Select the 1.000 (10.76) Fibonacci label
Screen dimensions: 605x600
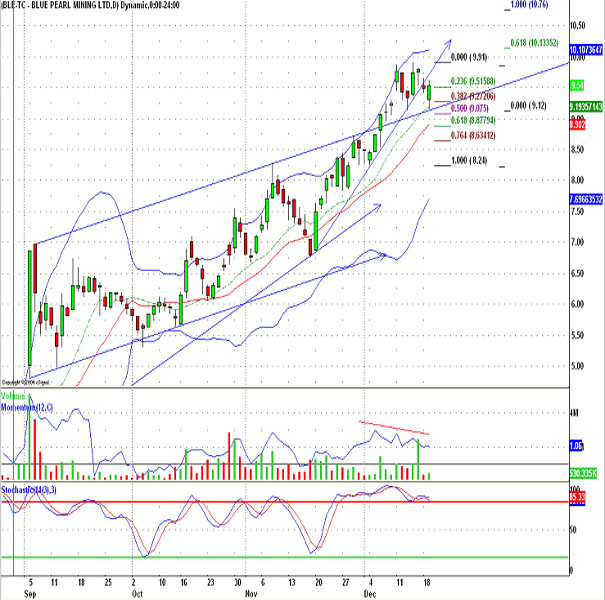point(529,5)
